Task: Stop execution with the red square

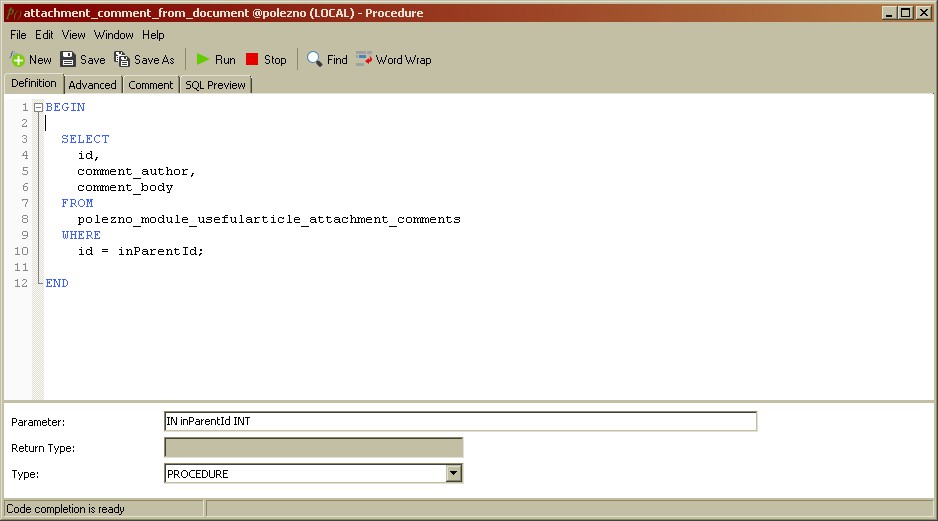Action: pyautogui.click(x=252, y=59)
